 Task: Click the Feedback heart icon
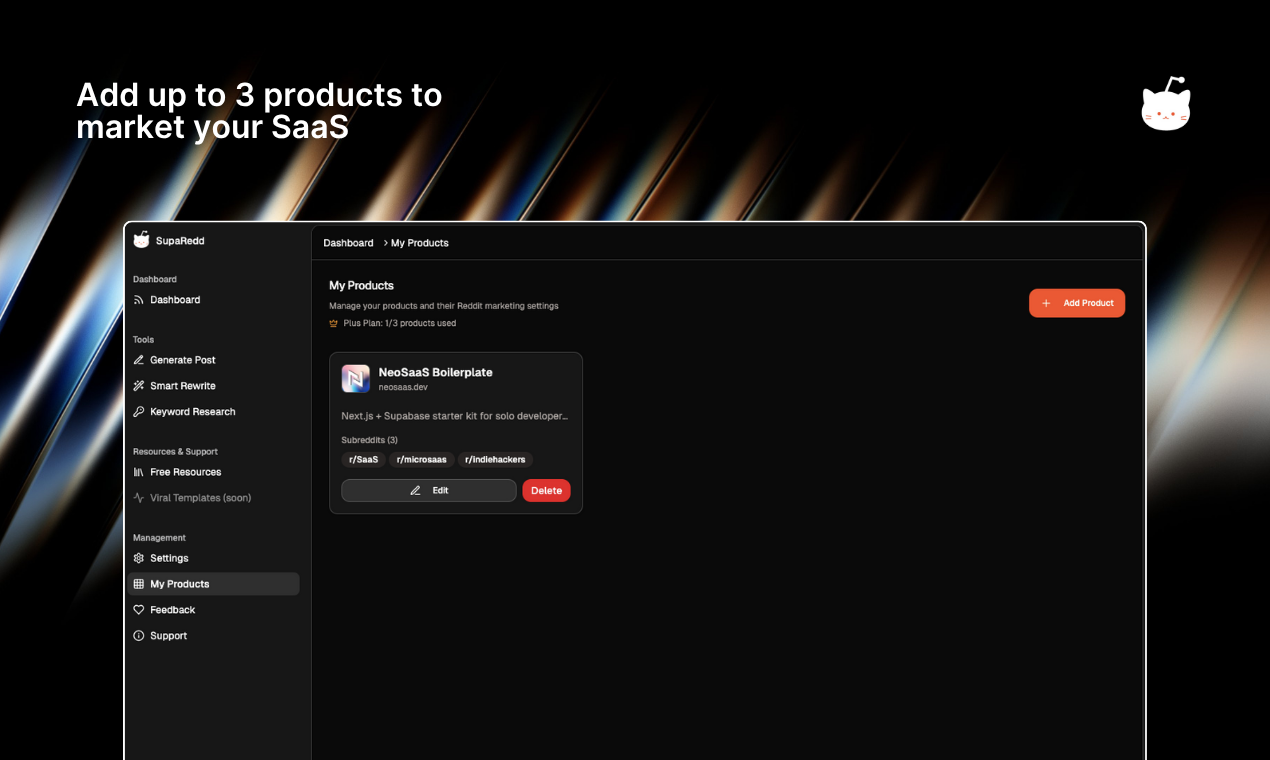[139, 610]
